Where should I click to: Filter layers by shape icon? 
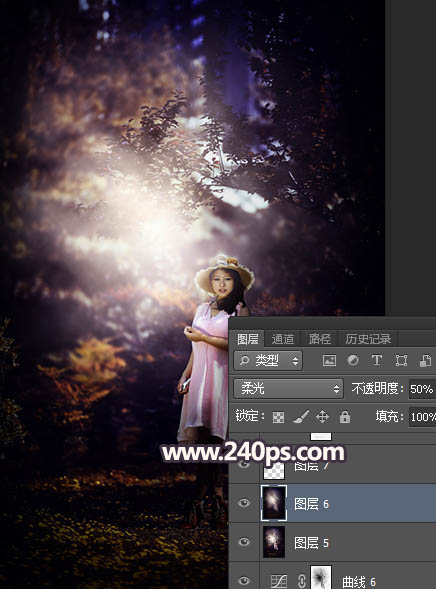(x=401, y=361)
